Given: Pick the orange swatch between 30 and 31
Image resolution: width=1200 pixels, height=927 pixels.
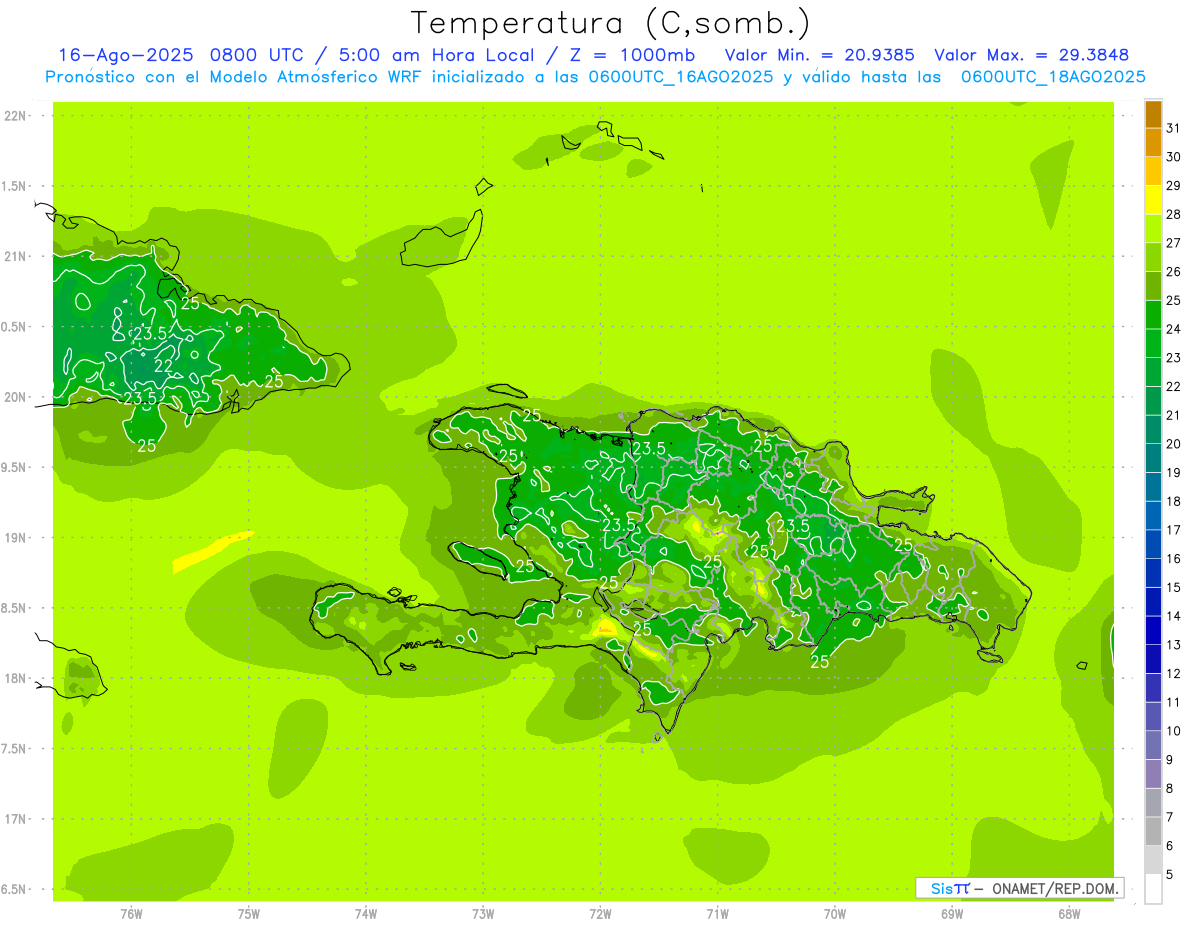Looking at the screenshot, I should 1153,142.
